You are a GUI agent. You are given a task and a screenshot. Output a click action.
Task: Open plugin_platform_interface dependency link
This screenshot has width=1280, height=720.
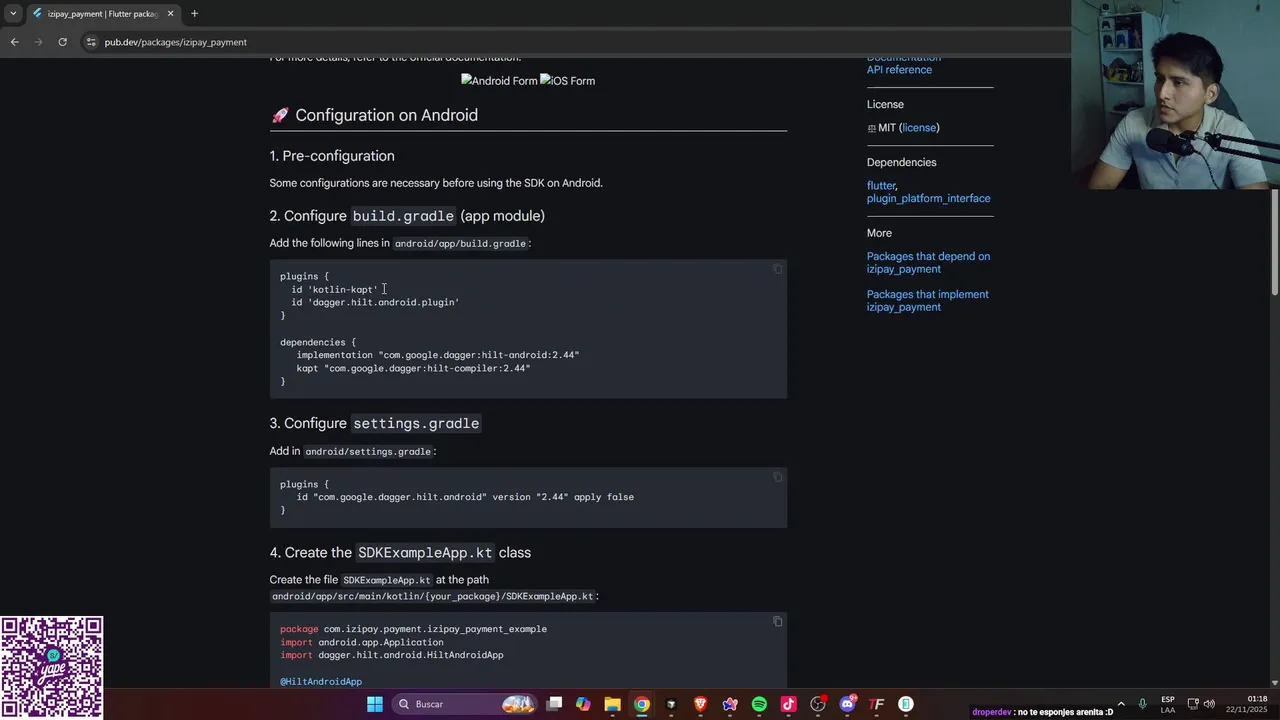pos(928,199)
